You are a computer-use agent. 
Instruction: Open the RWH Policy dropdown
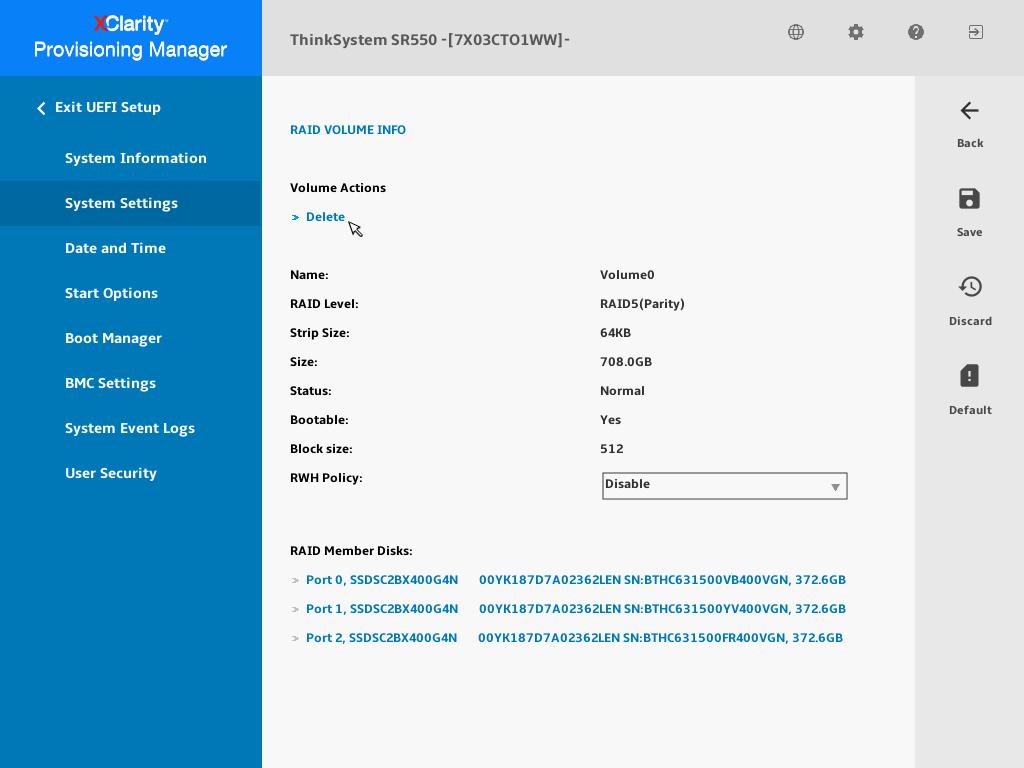(x=725, y=485)
